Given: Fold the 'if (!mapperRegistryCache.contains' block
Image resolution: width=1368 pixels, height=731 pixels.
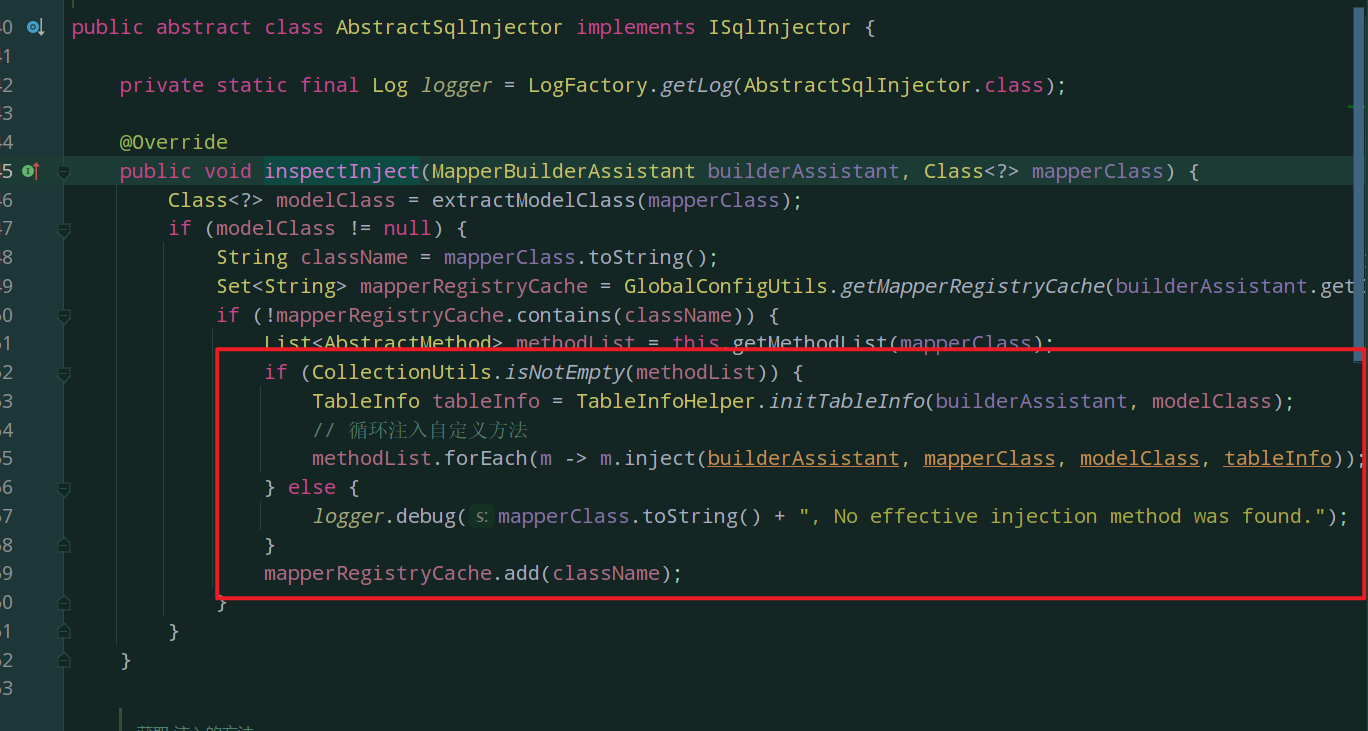Looking at the screenshot, I should click(64, 316).
